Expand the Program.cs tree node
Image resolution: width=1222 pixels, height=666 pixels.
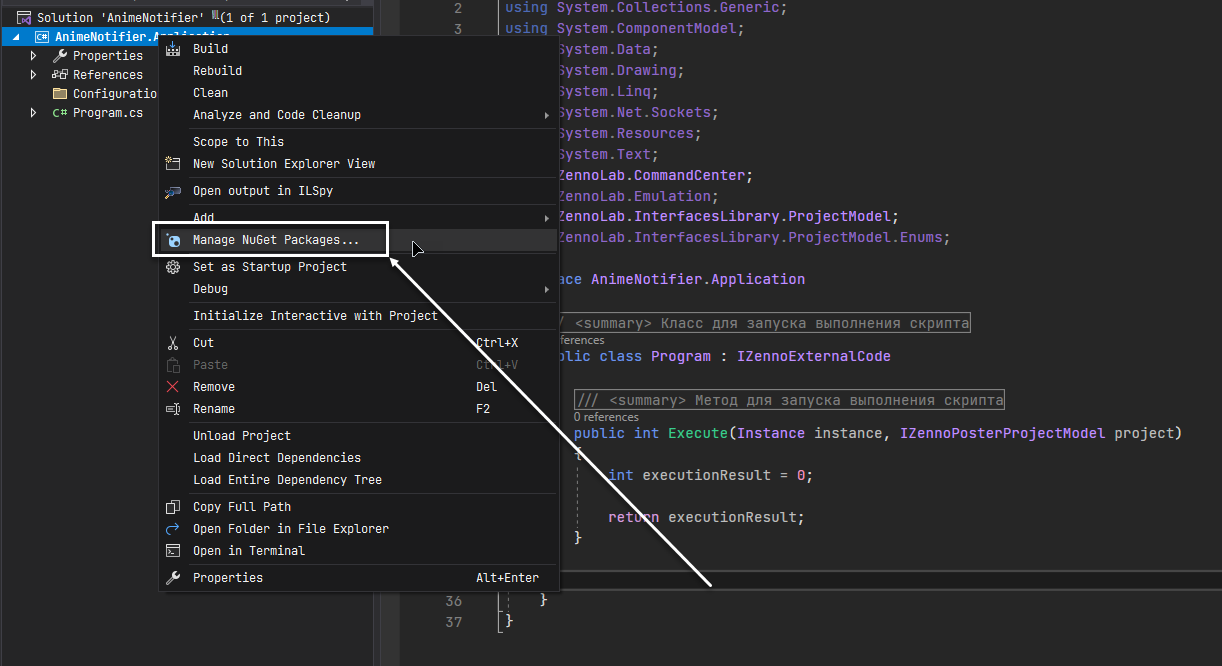pos(34,113)
